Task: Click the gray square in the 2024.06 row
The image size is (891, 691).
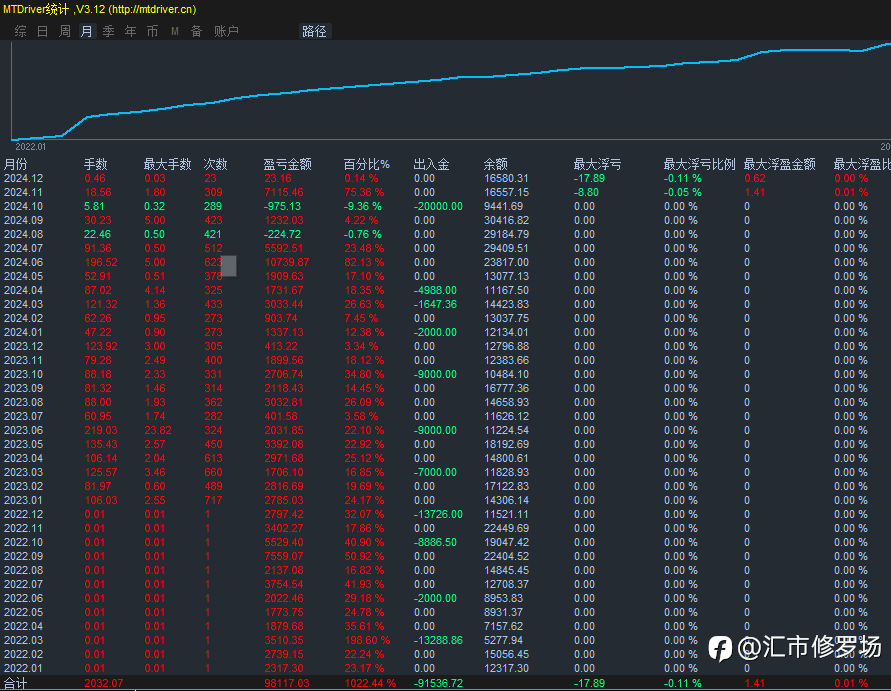Action: coord(228,265)
